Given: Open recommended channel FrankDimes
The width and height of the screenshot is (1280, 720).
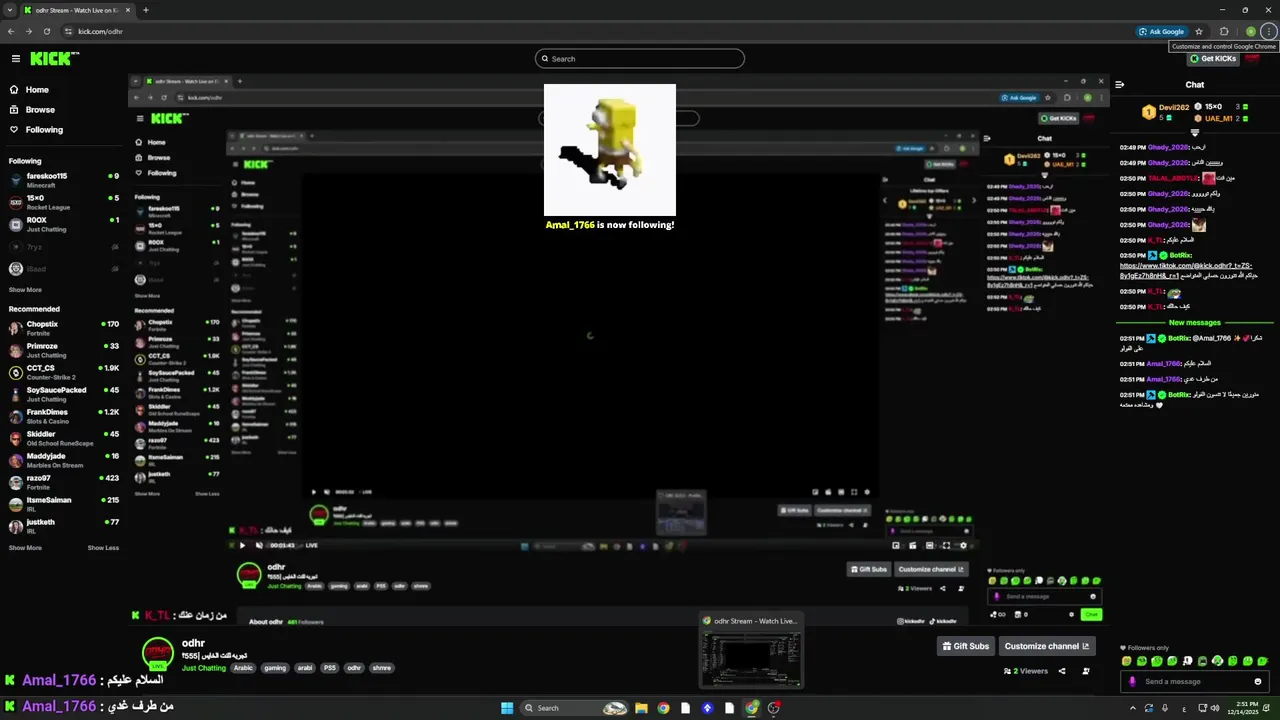Looking at the screenshot, I should tap(62, 416).
